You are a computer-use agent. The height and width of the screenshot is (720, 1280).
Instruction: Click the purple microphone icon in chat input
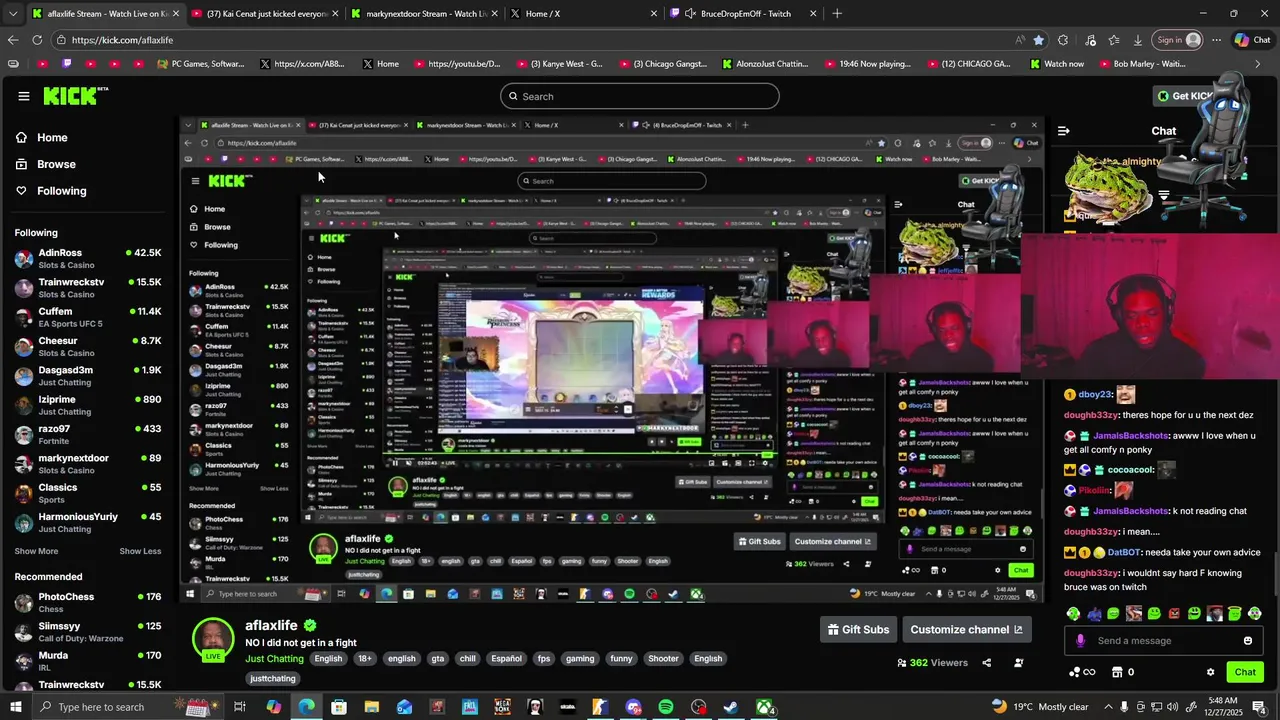(x=1080, y=641)
